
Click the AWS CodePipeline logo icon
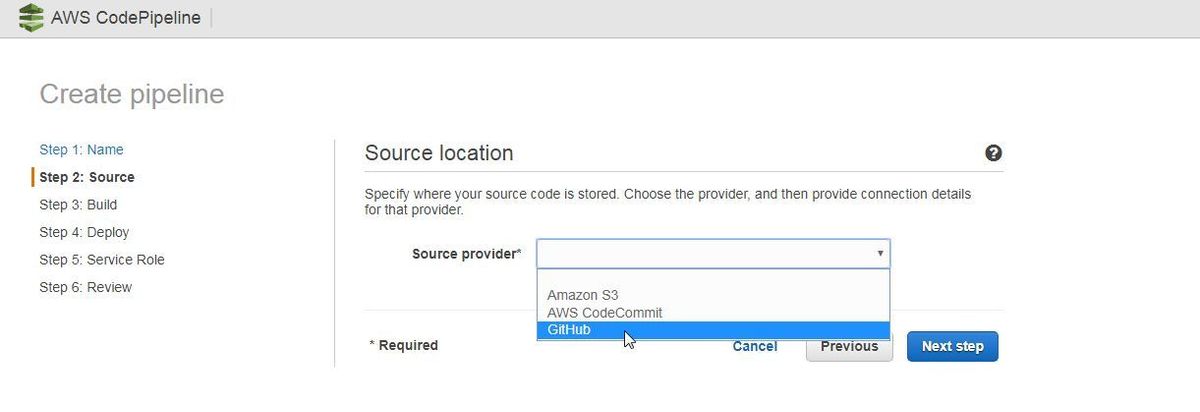tap(32, 17)
